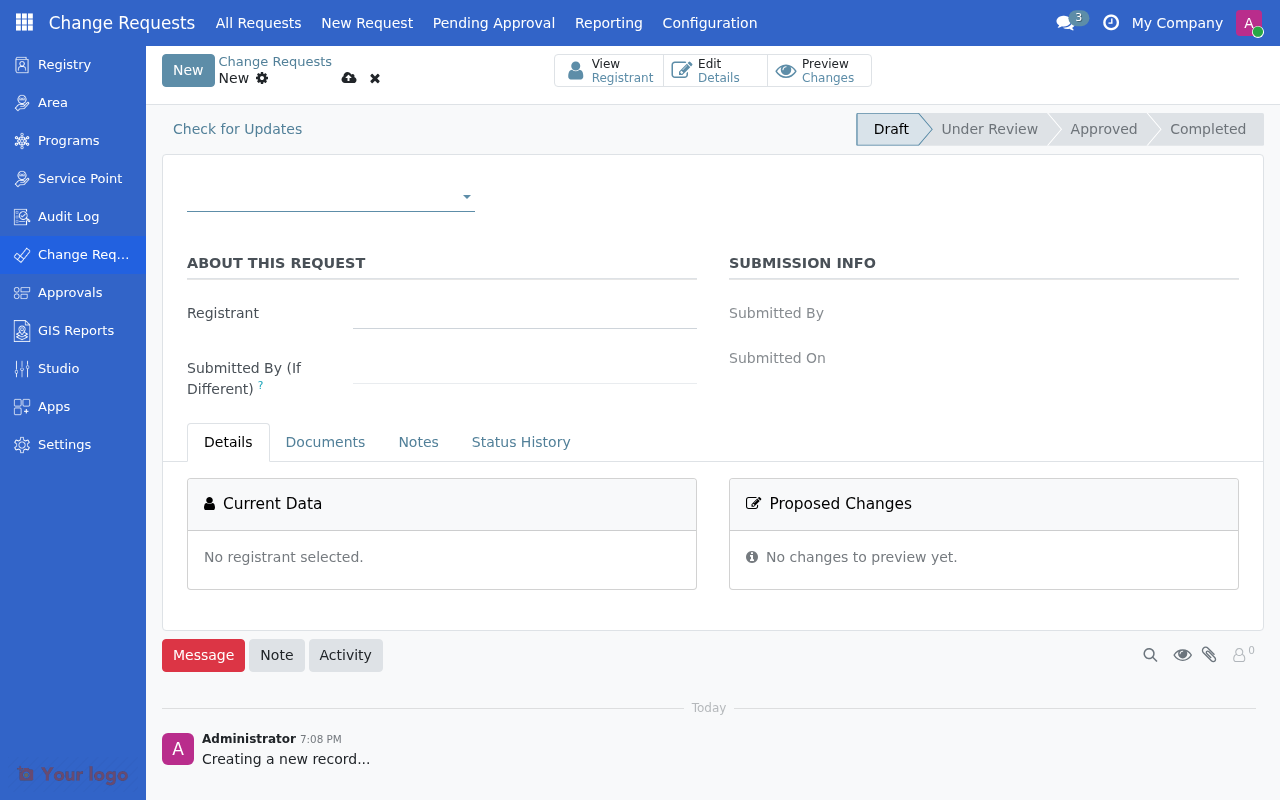Open the Registrant selection field

pos(525,313)
